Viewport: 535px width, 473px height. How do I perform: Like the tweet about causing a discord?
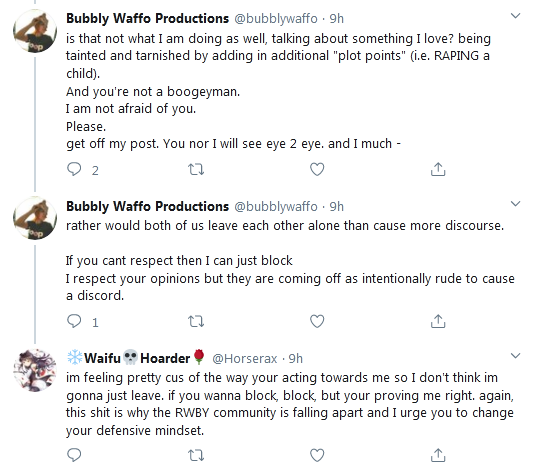pyautogui.click(x=317, y=321)
